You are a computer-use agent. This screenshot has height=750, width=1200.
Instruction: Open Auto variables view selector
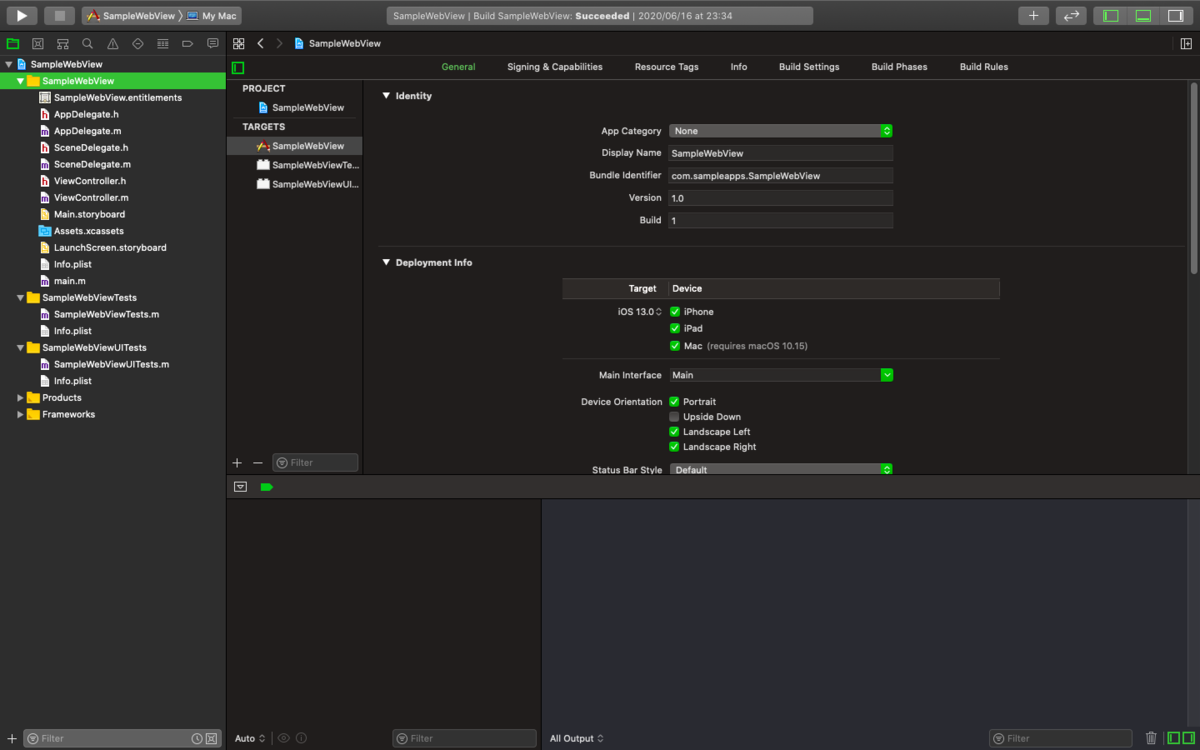(x=250, y=738)
